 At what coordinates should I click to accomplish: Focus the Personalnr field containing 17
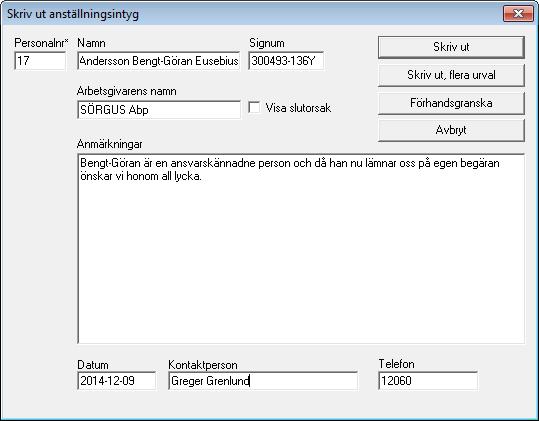tap(40, 61)
